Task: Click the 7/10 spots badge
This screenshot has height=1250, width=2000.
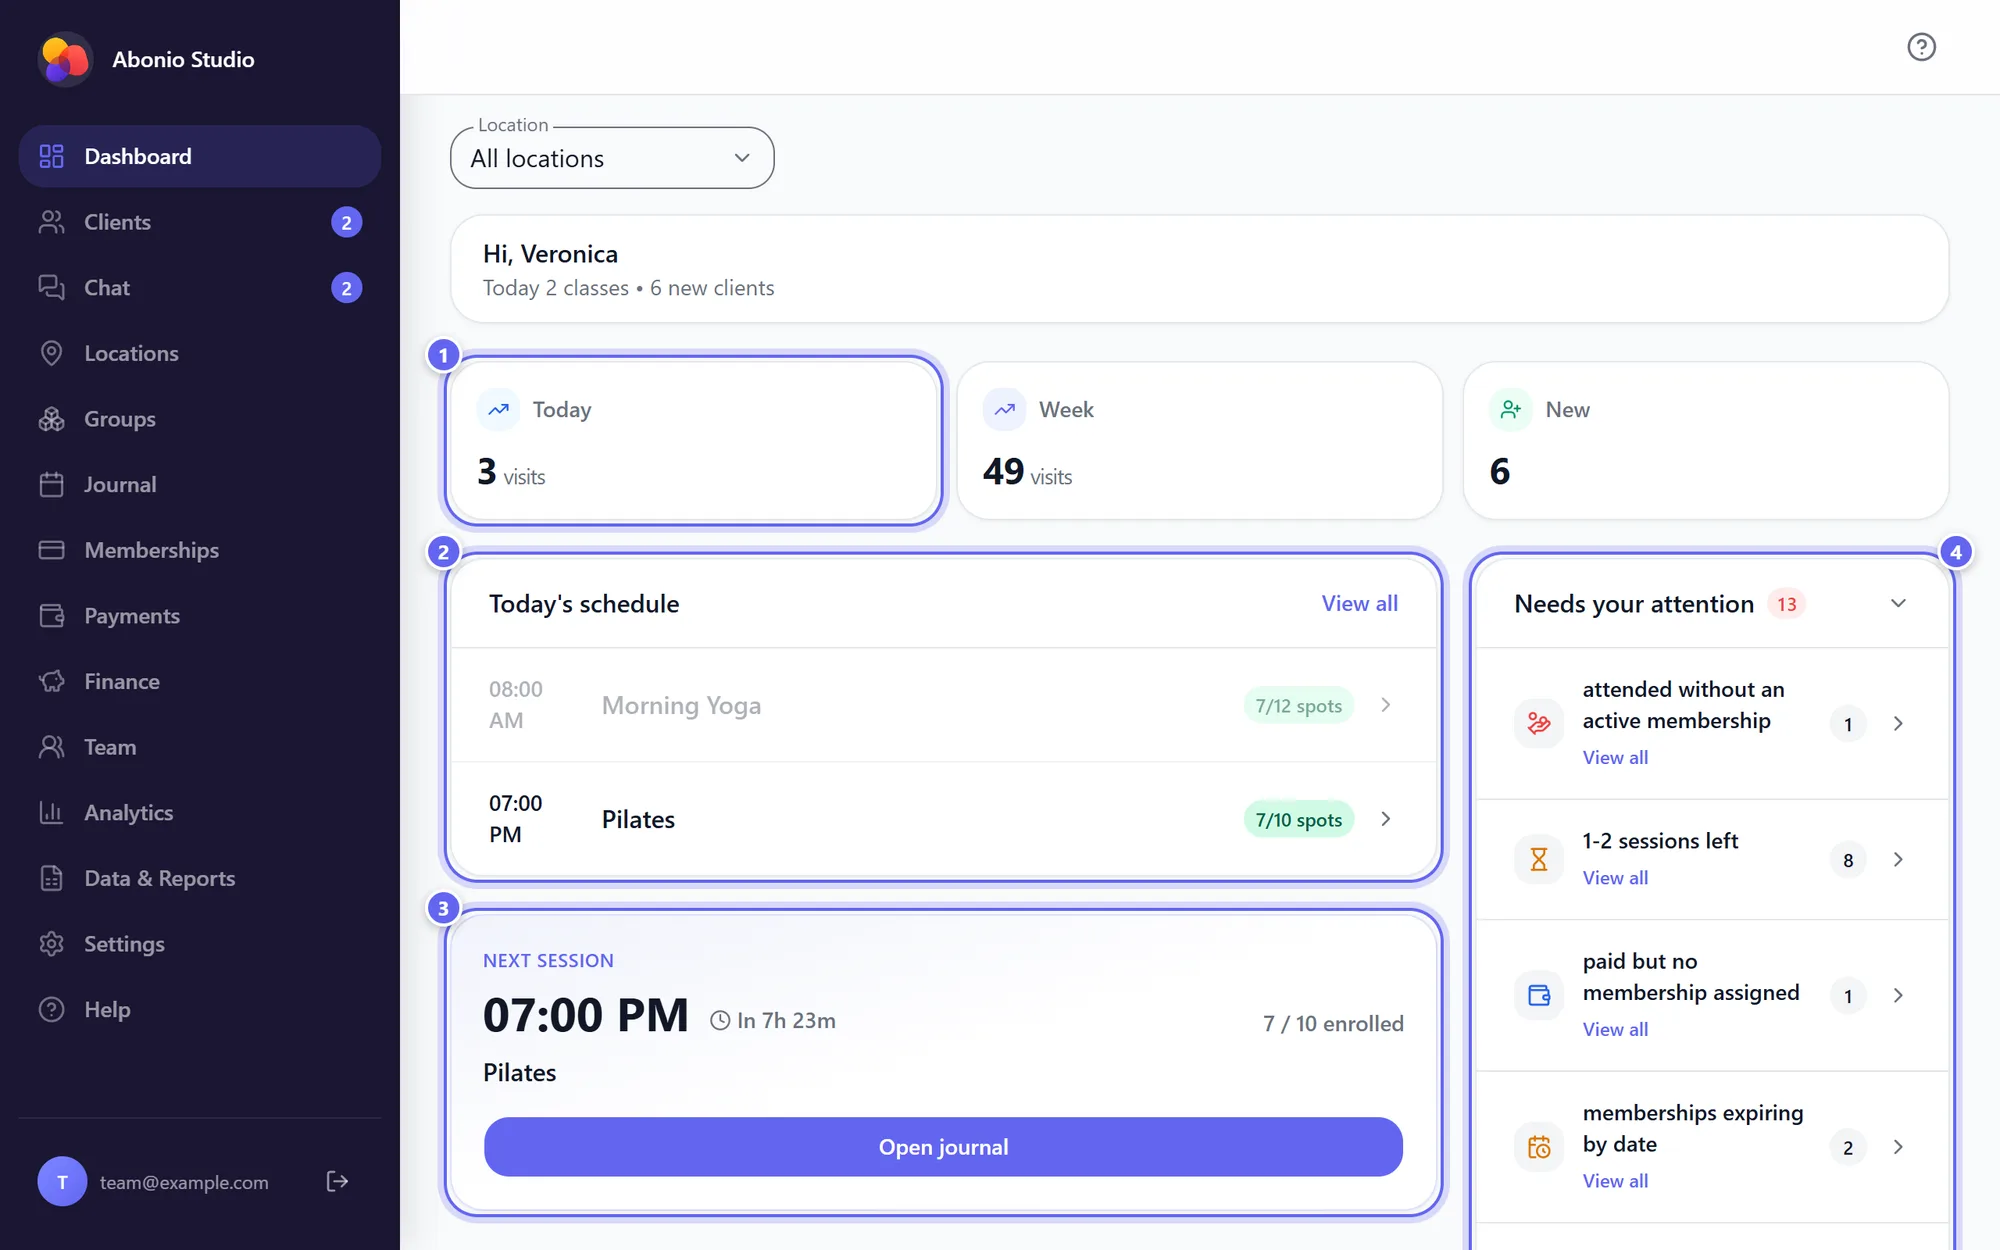Action: [1299, 820]
